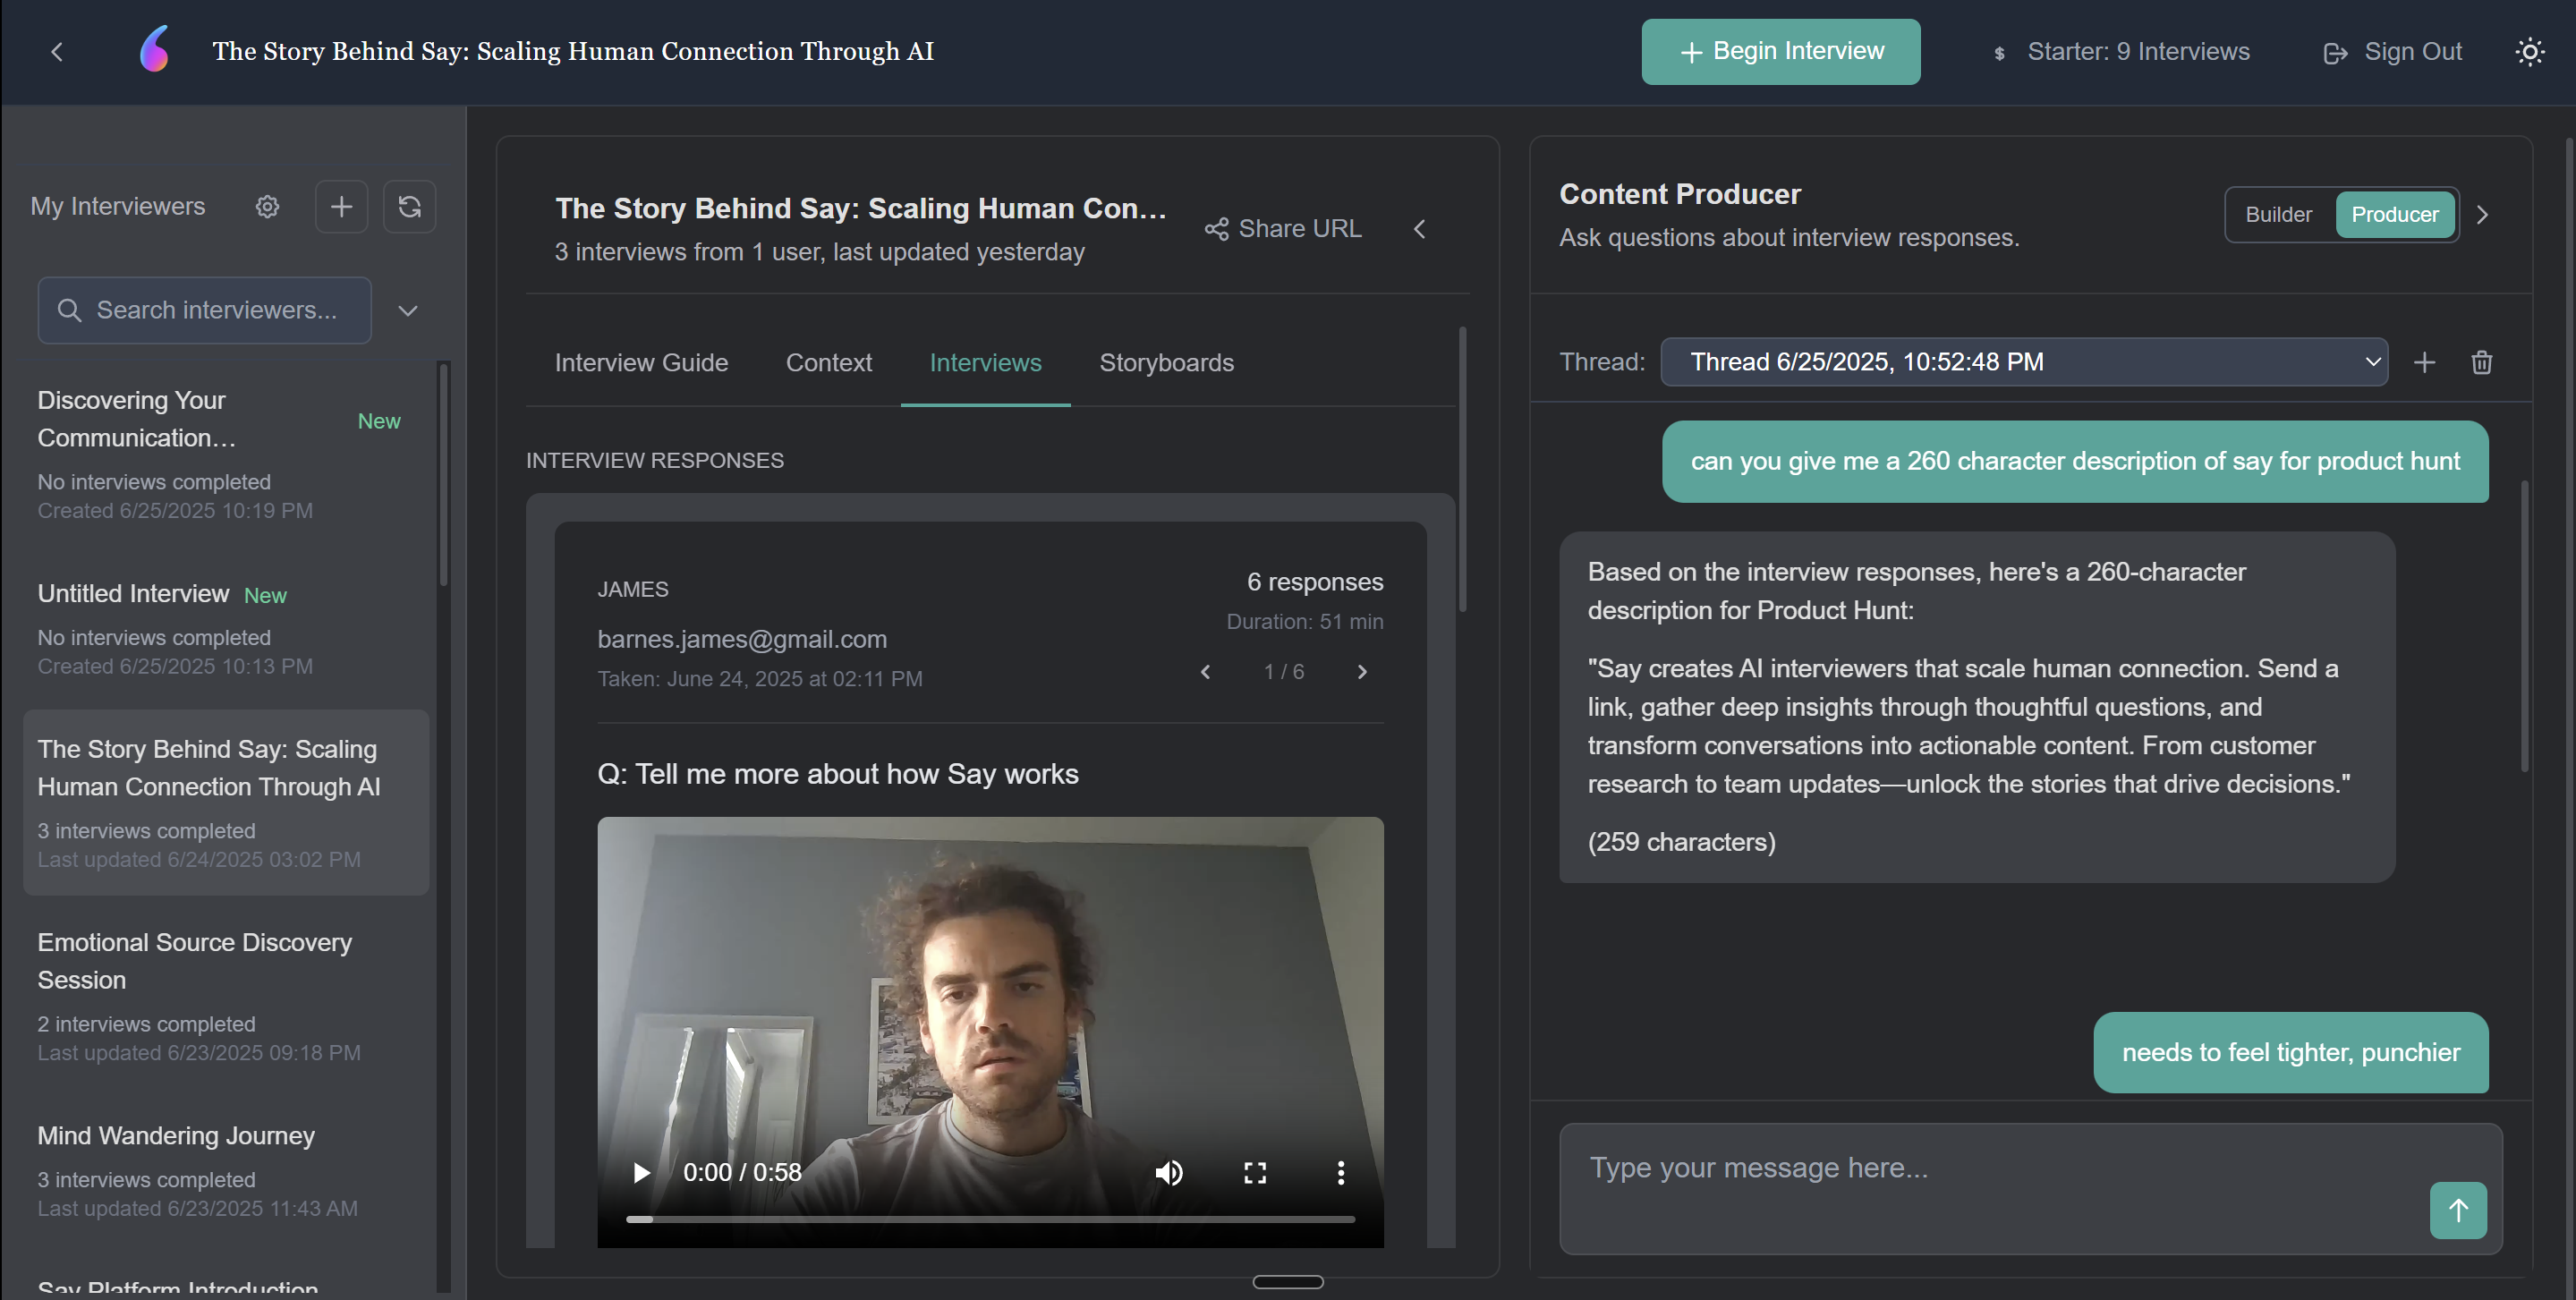Send message with arrow button

(2458, 1211)
